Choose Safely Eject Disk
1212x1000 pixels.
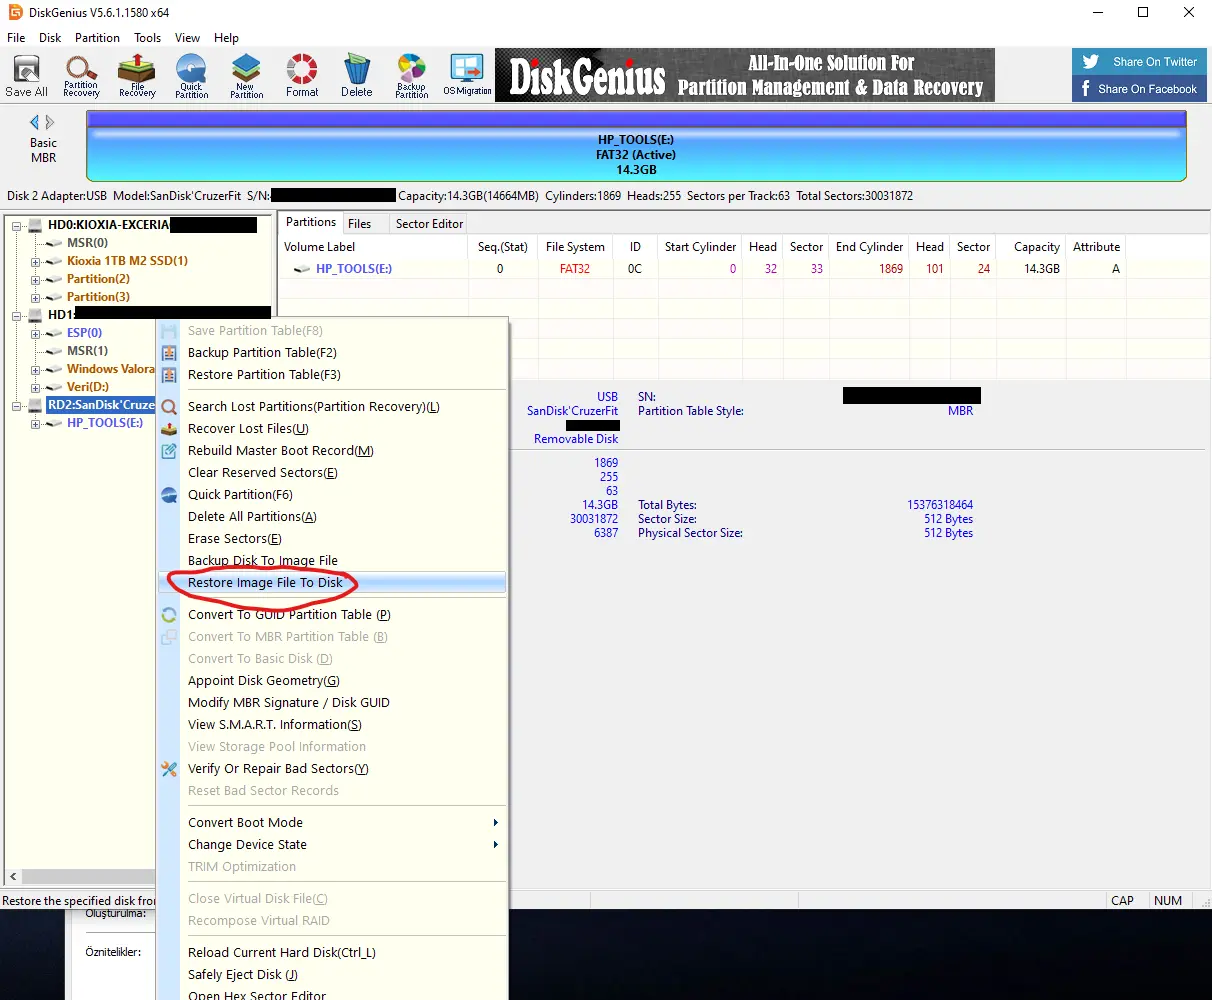332,975
